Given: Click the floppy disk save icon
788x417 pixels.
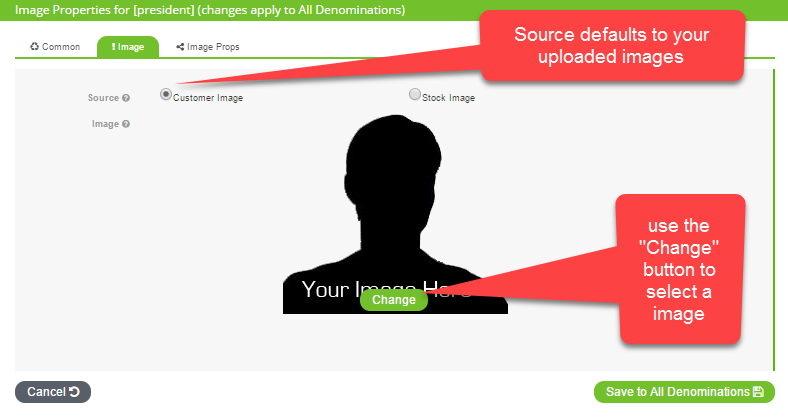Looking at the screenshot, I should pyautogui.click(x=758, y=392).
